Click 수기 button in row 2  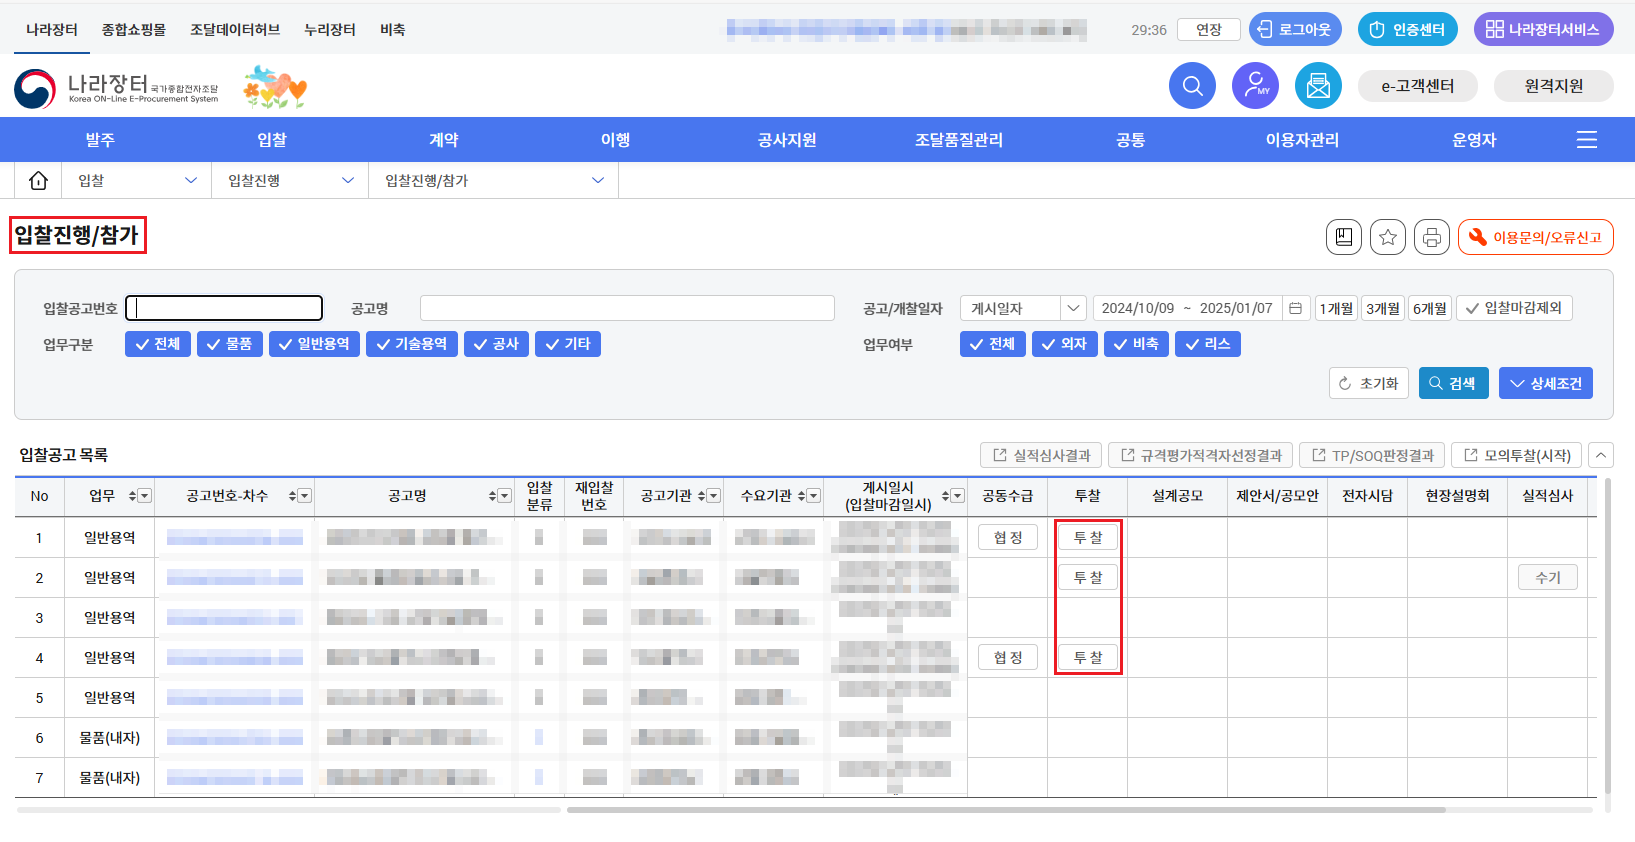click(x=1548, y=578)
